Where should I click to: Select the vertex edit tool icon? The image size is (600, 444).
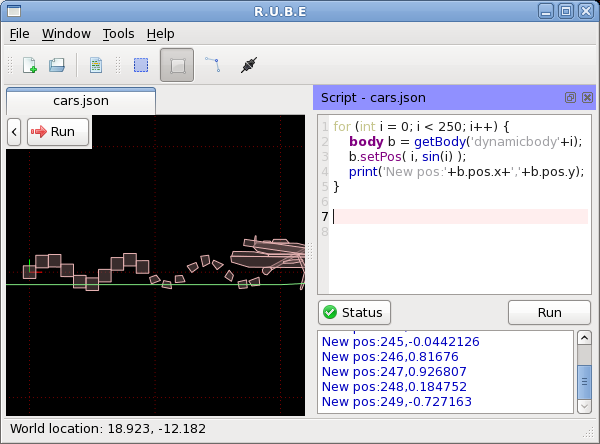click(212, 66)
